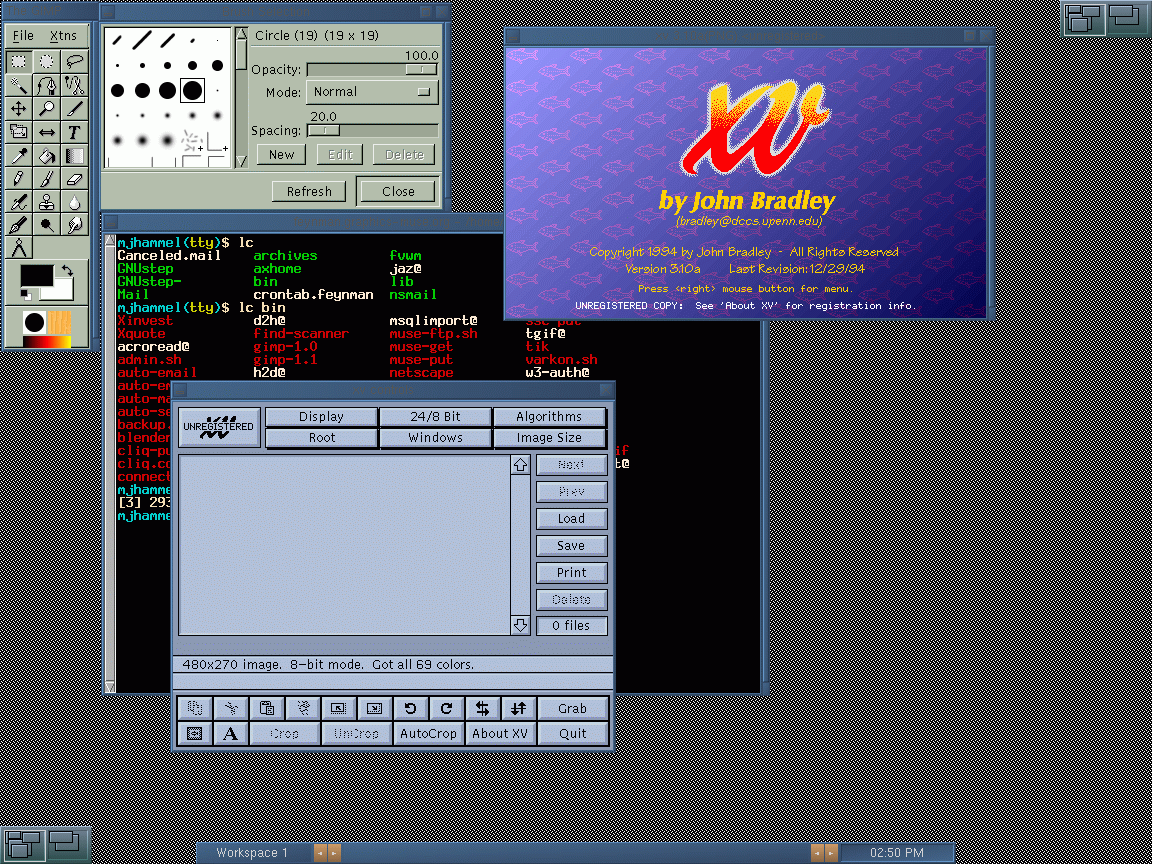
Task: Swap foreground and background colors arrow
Action: point(67,270)
